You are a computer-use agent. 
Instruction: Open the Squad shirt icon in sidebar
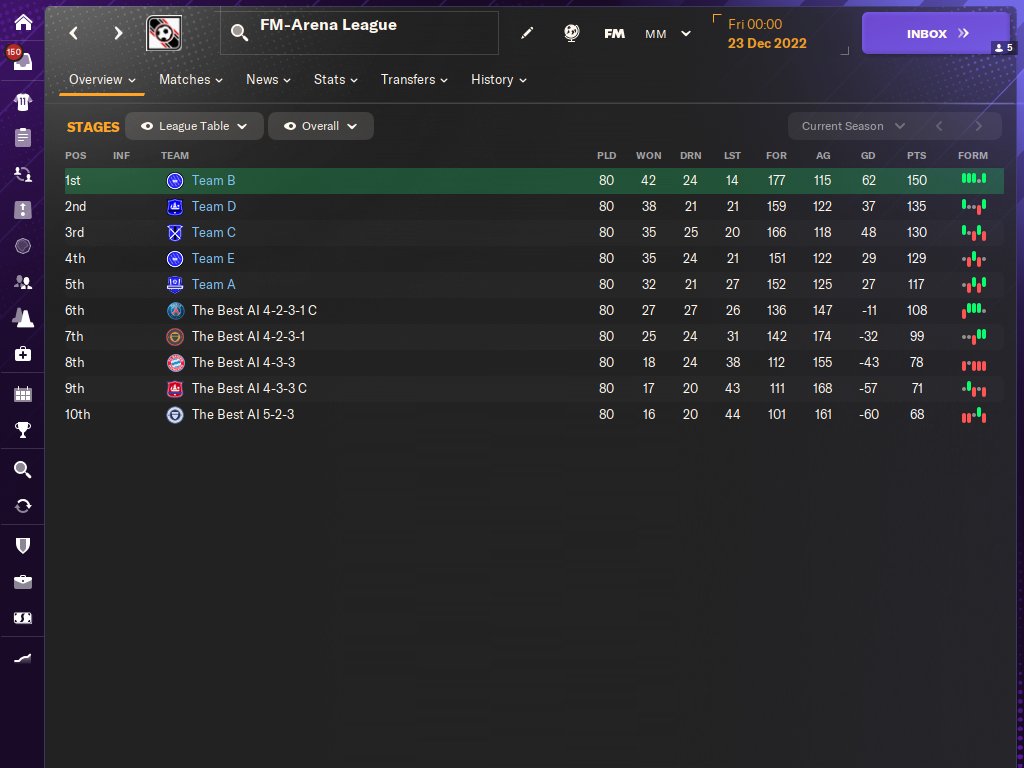(x=23, y=101)
